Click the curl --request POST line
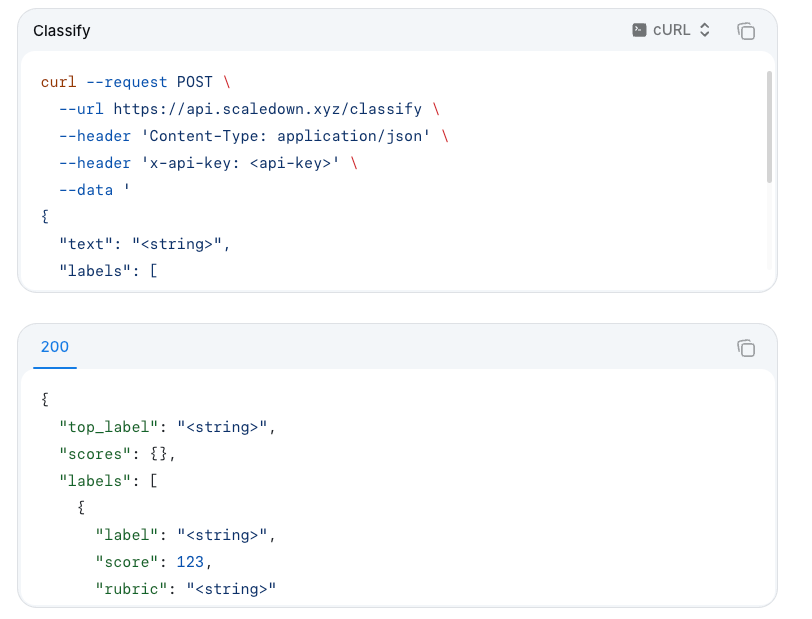 pyautogui.click(x=136, y=82)
